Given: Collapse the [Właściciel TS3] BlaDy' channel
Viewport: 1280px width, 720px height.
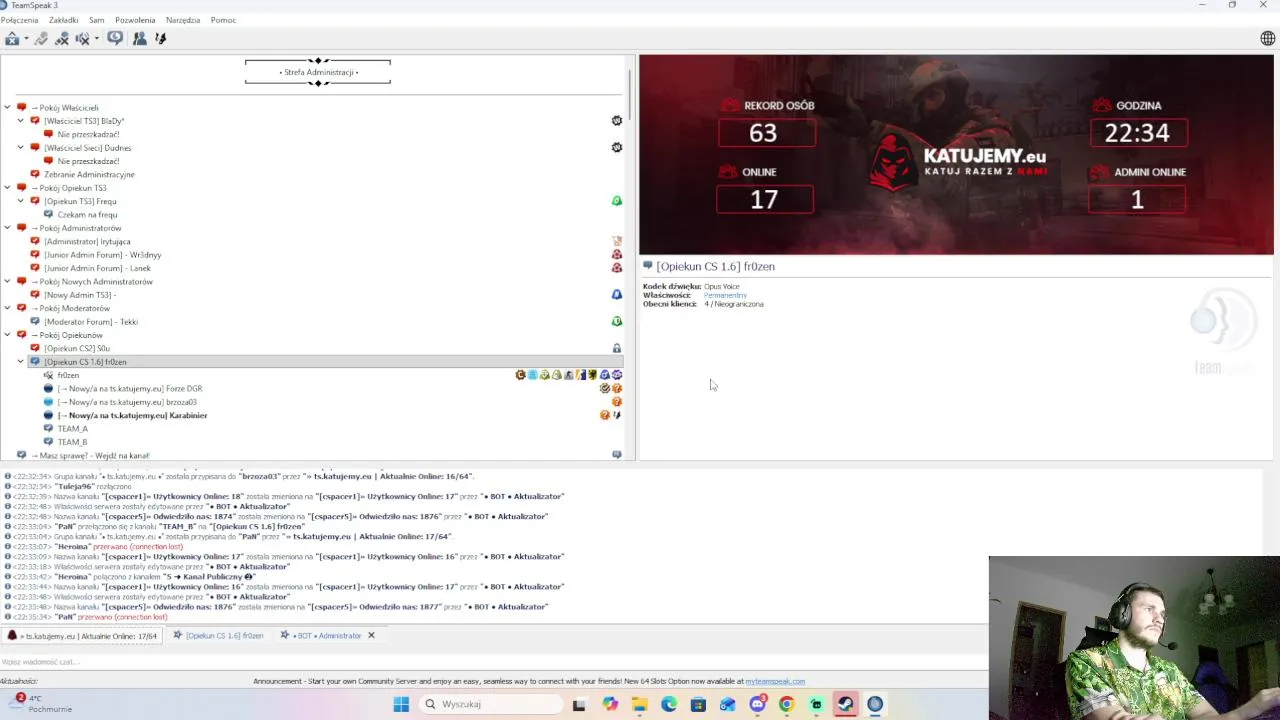Looking at the screenshot, I should [20, 121].
